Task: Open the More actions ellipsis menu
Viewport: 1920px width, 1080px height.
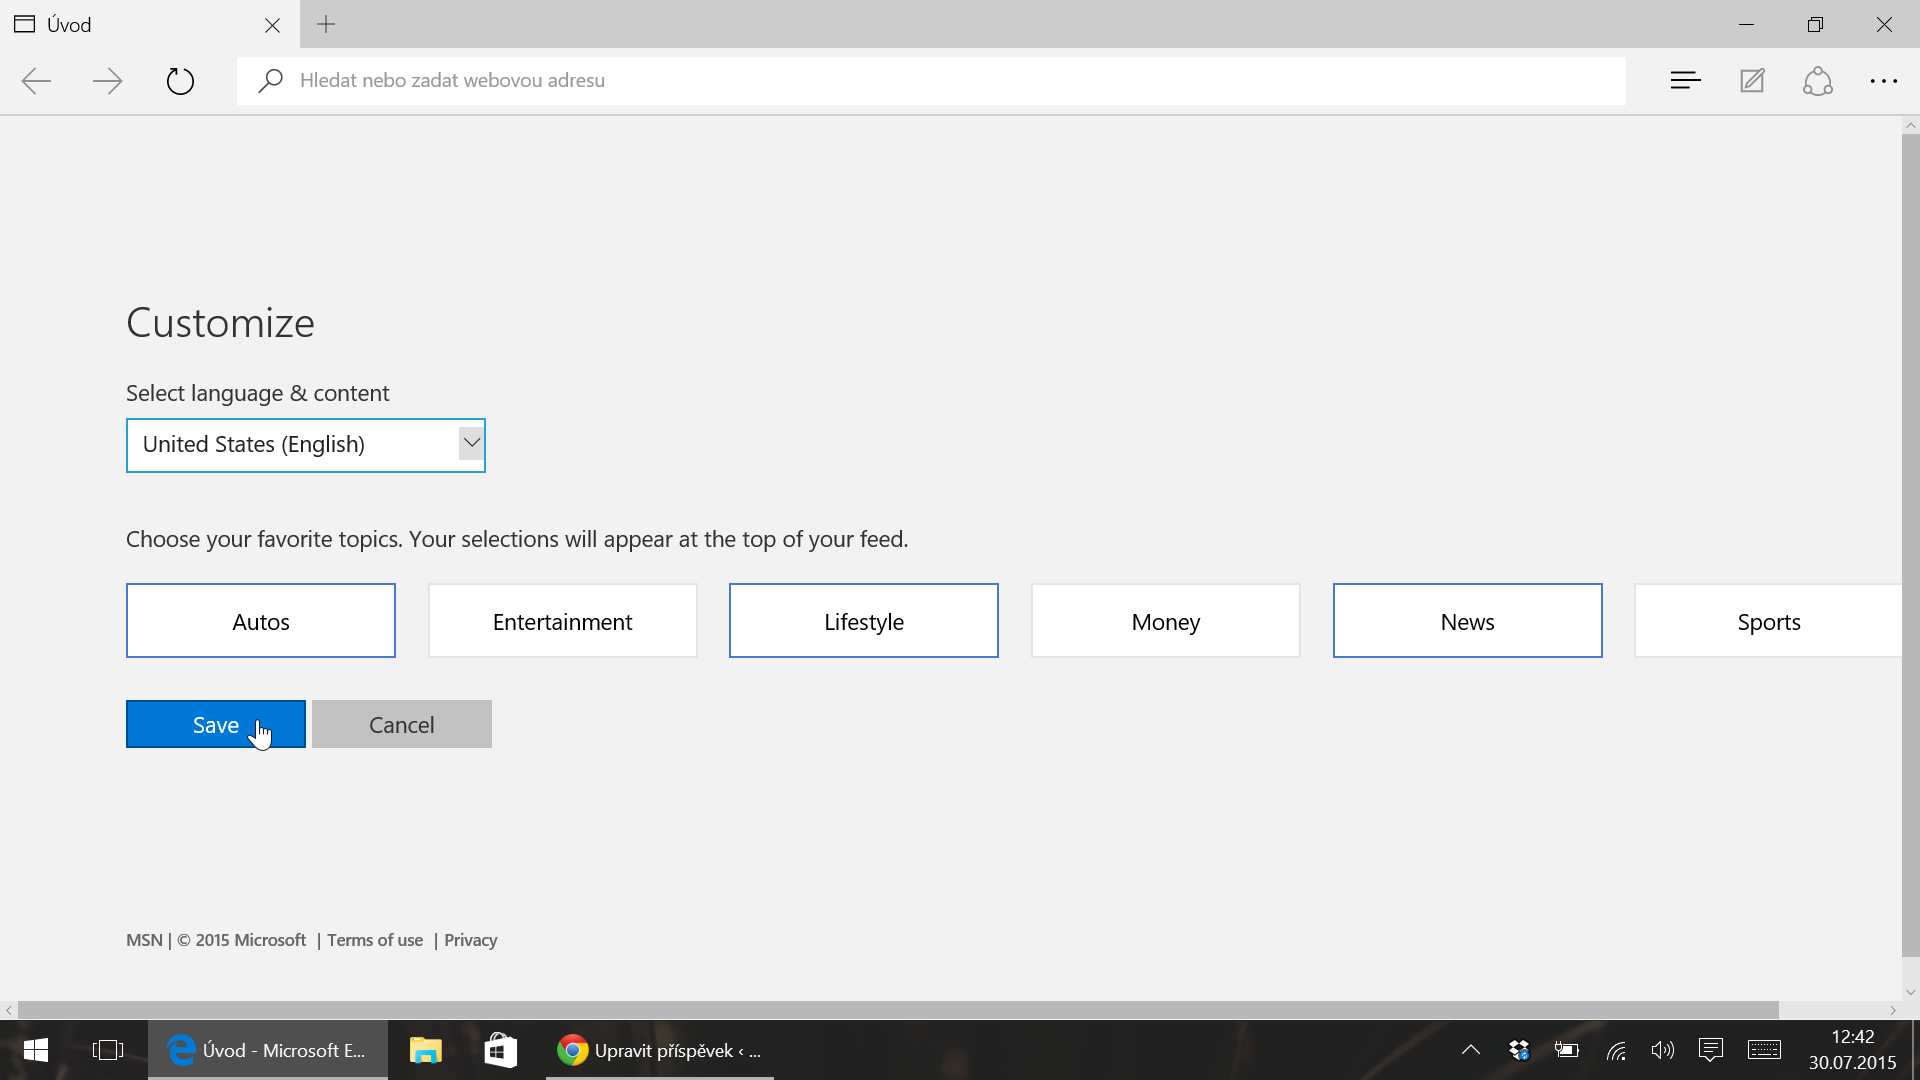Action: 1884,81
